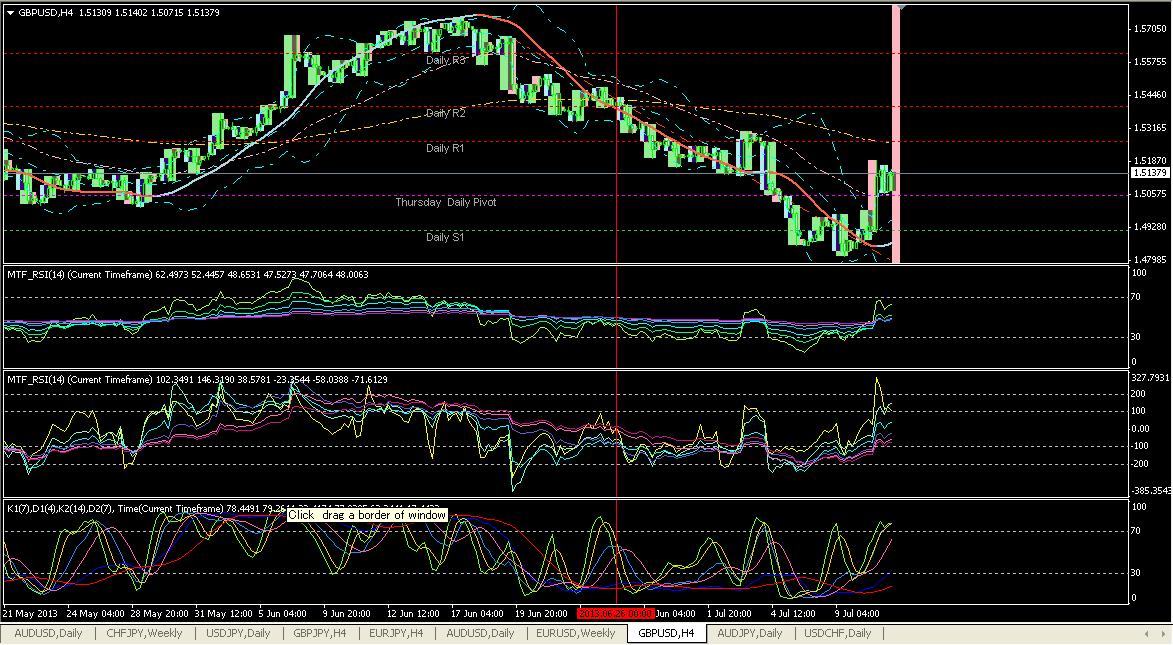Switch to the CHFJPY,Weekly chart tab
The width and height of the screenshot is (1173, 645).
click(144, 633)
